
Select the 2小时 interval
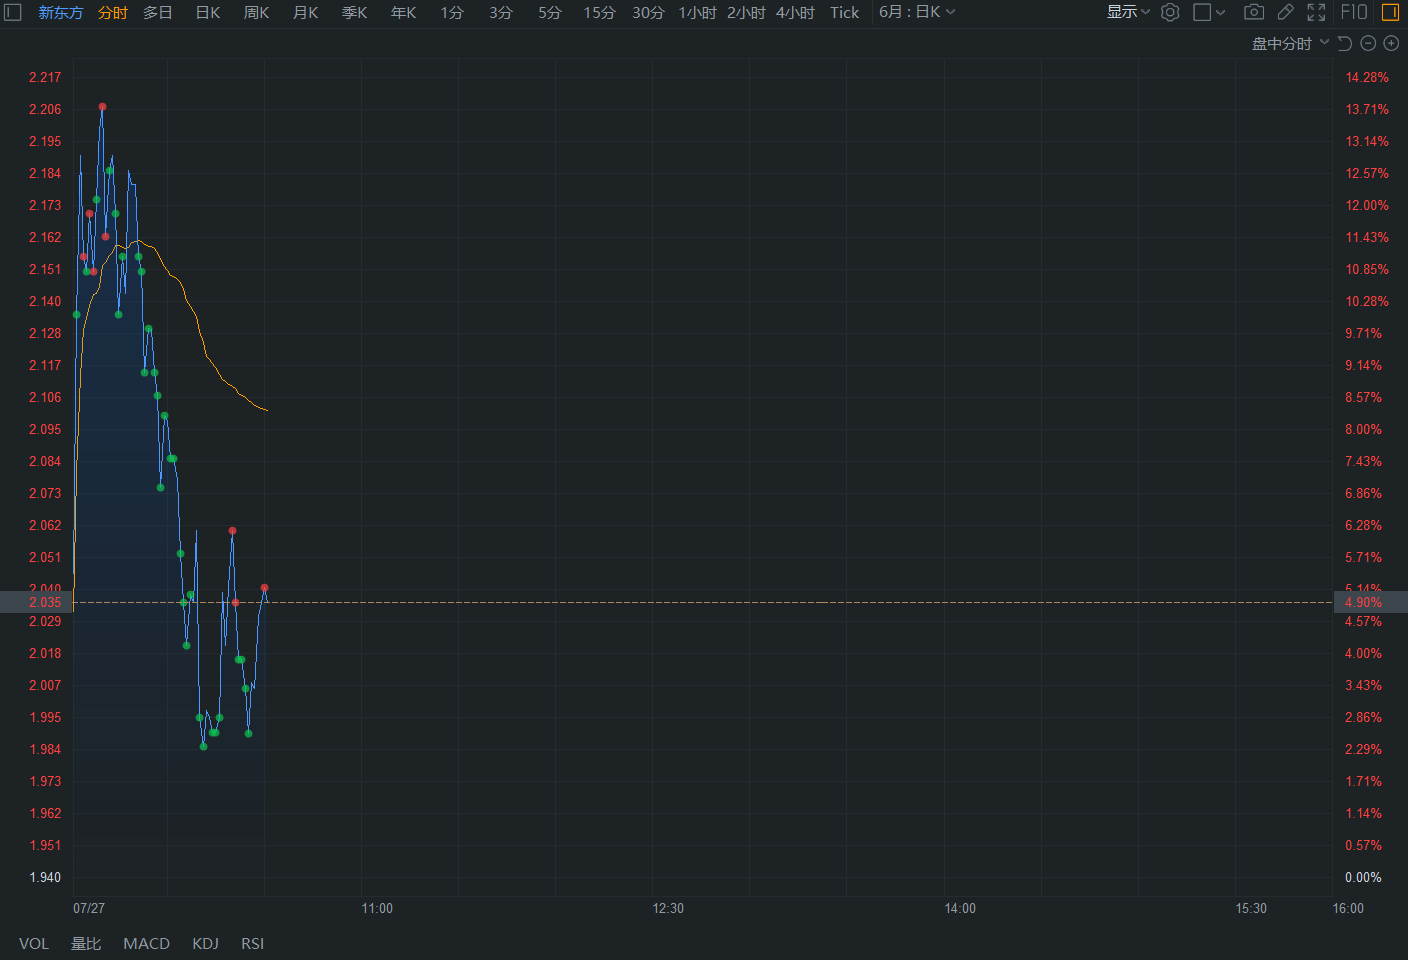tap(746, 13)
